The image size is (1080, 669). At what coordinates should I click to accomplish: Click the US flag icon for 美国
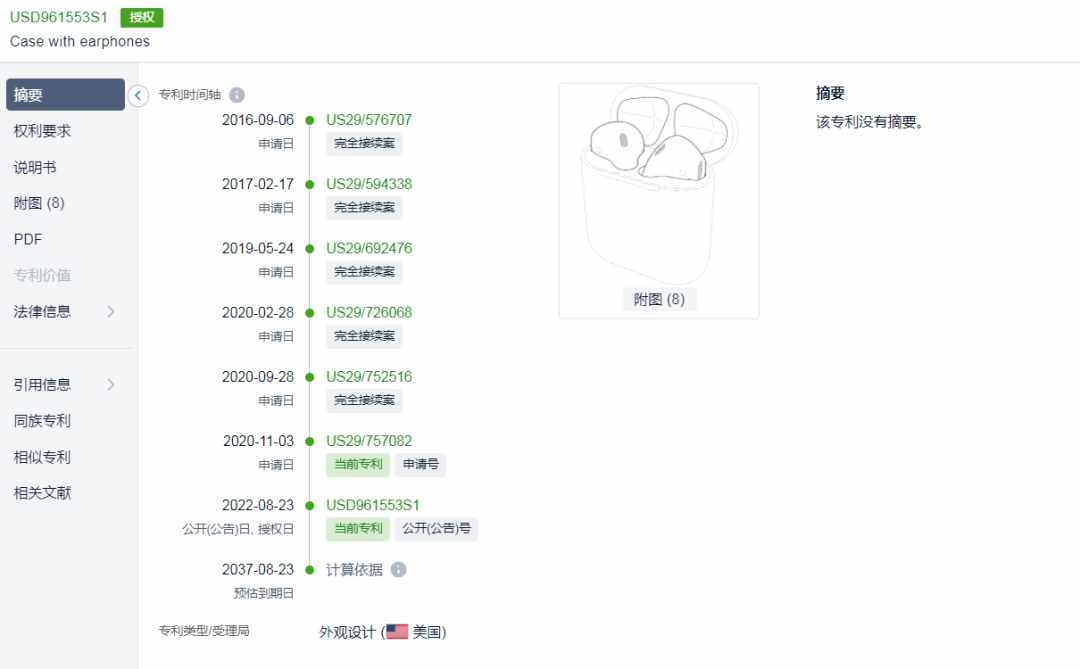(397, 632)
